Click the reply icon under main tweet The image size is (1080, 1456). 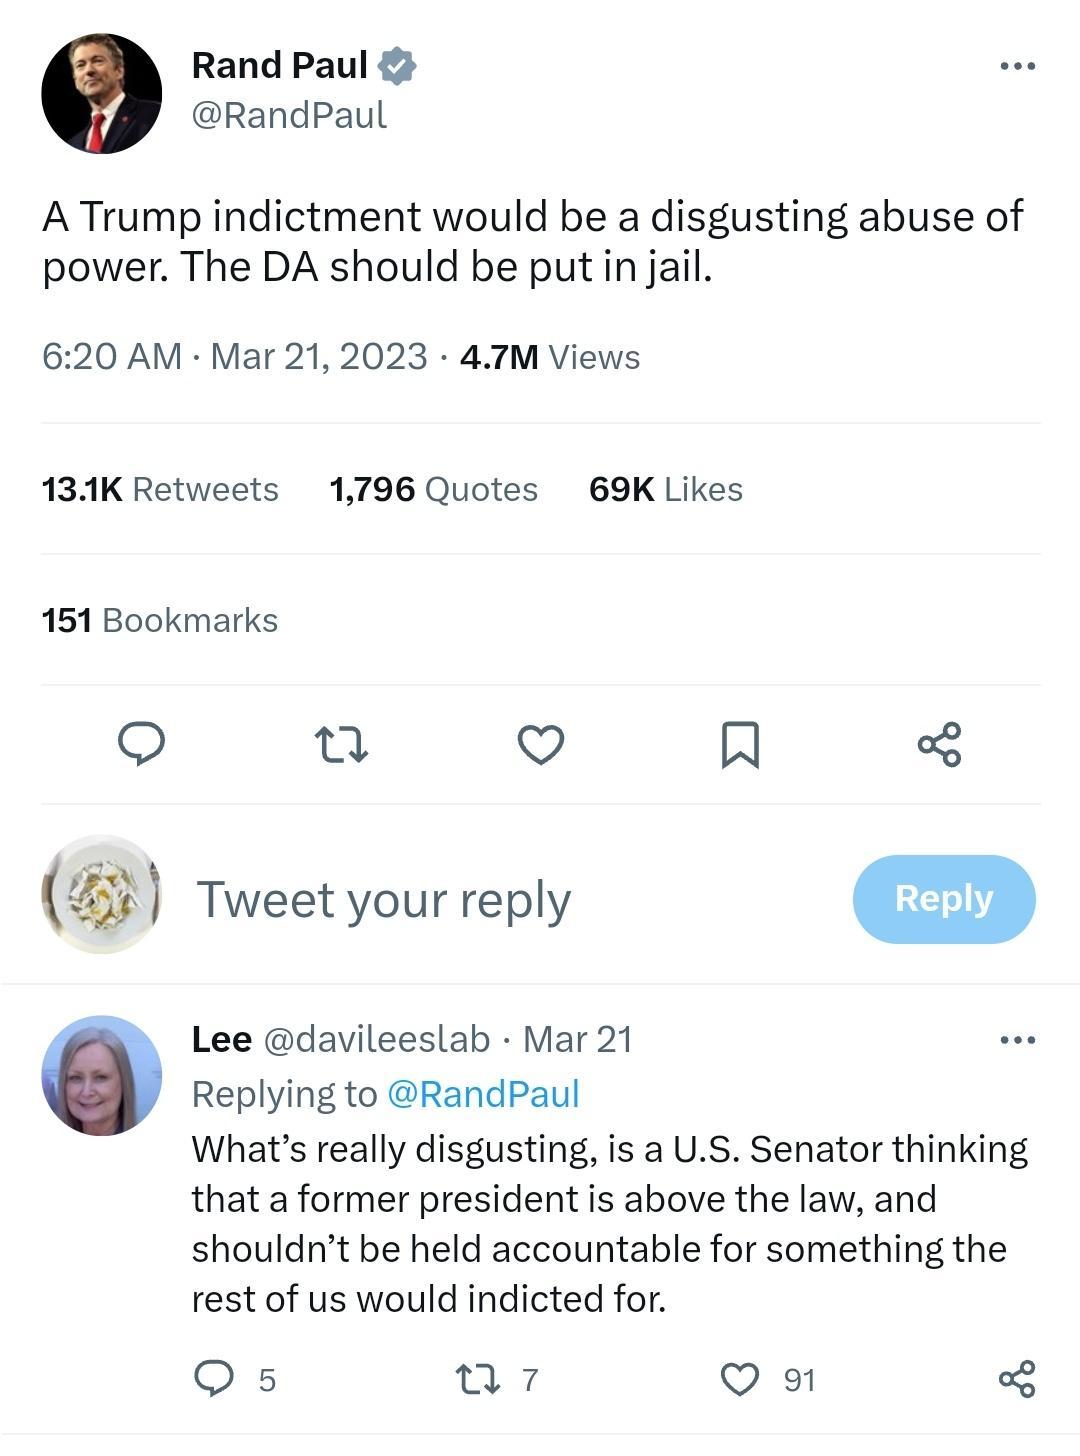coord(141,745)
